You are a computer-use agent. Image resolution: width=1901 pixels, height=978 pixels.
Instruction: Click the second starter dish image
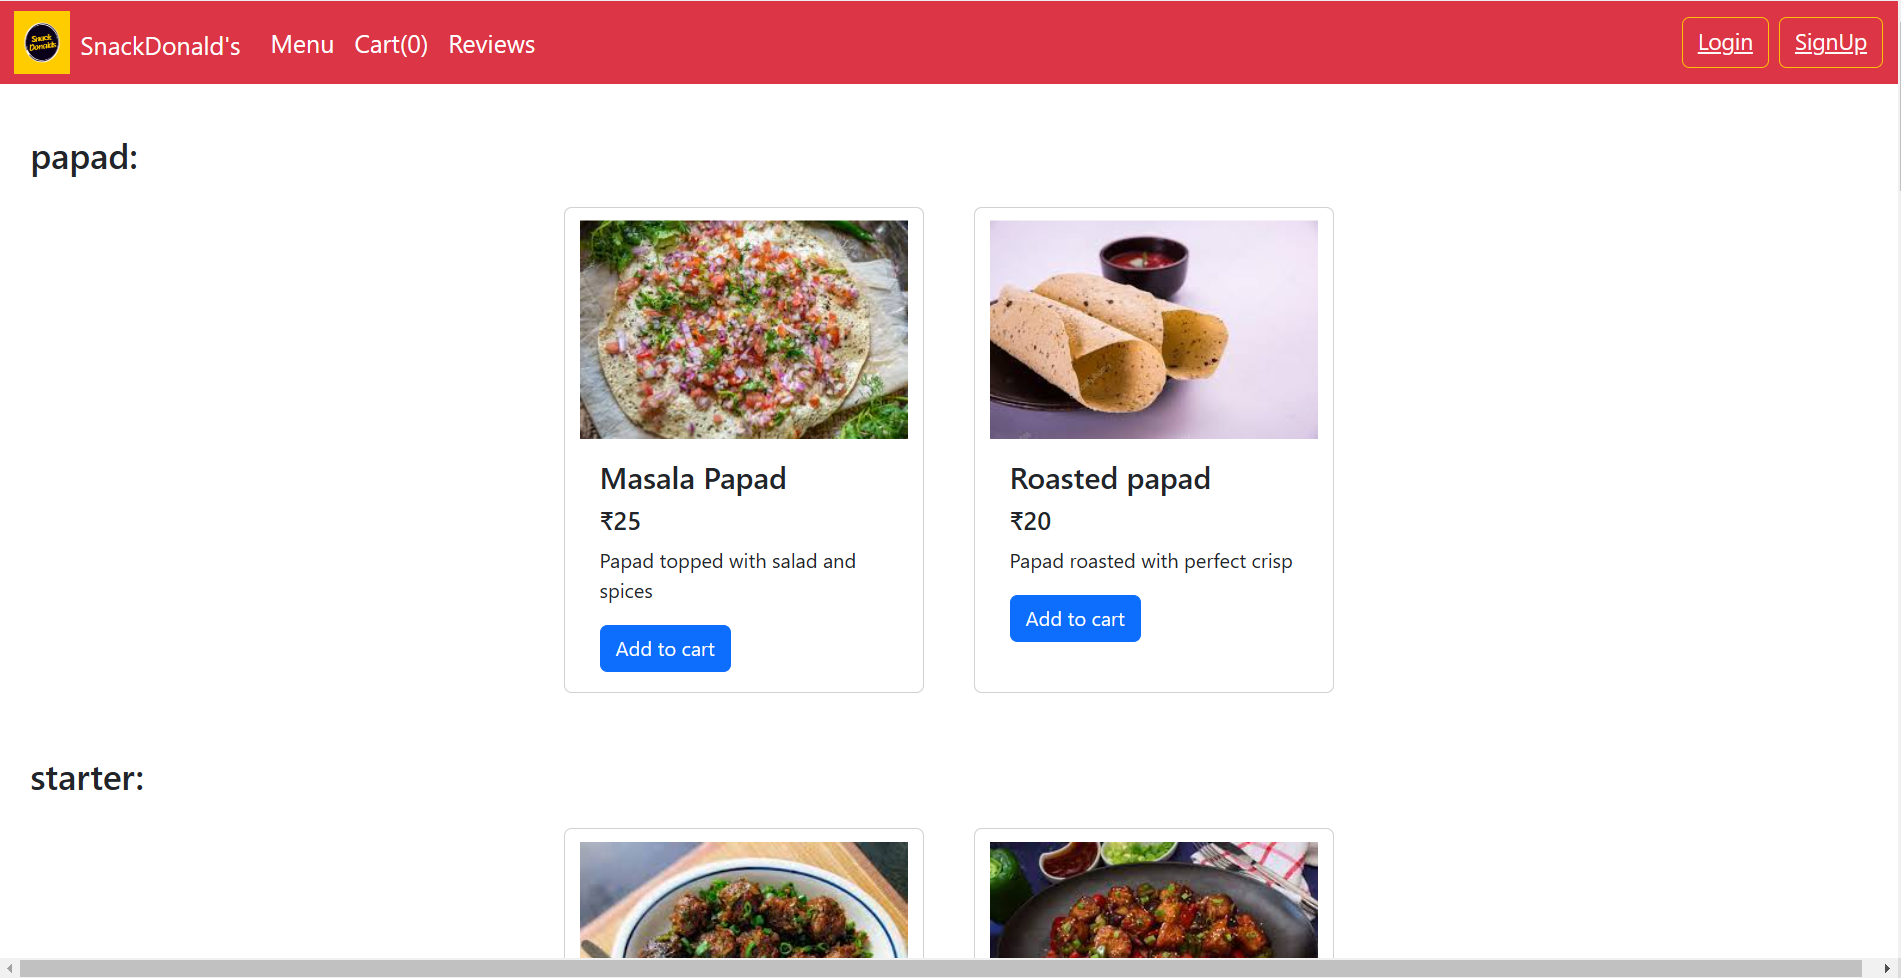pos(1154,899)
